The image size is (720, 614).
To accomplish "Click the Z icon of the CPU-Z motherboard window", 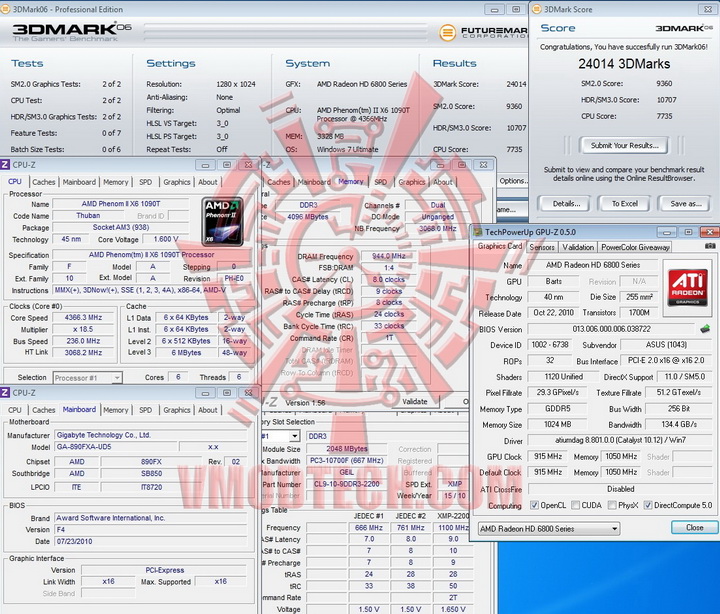I will coord(5,393).
